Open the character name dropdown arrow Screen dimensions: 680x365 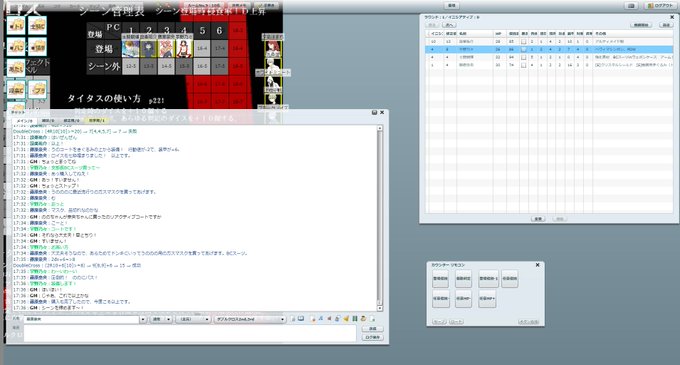[x=143, y=319]
